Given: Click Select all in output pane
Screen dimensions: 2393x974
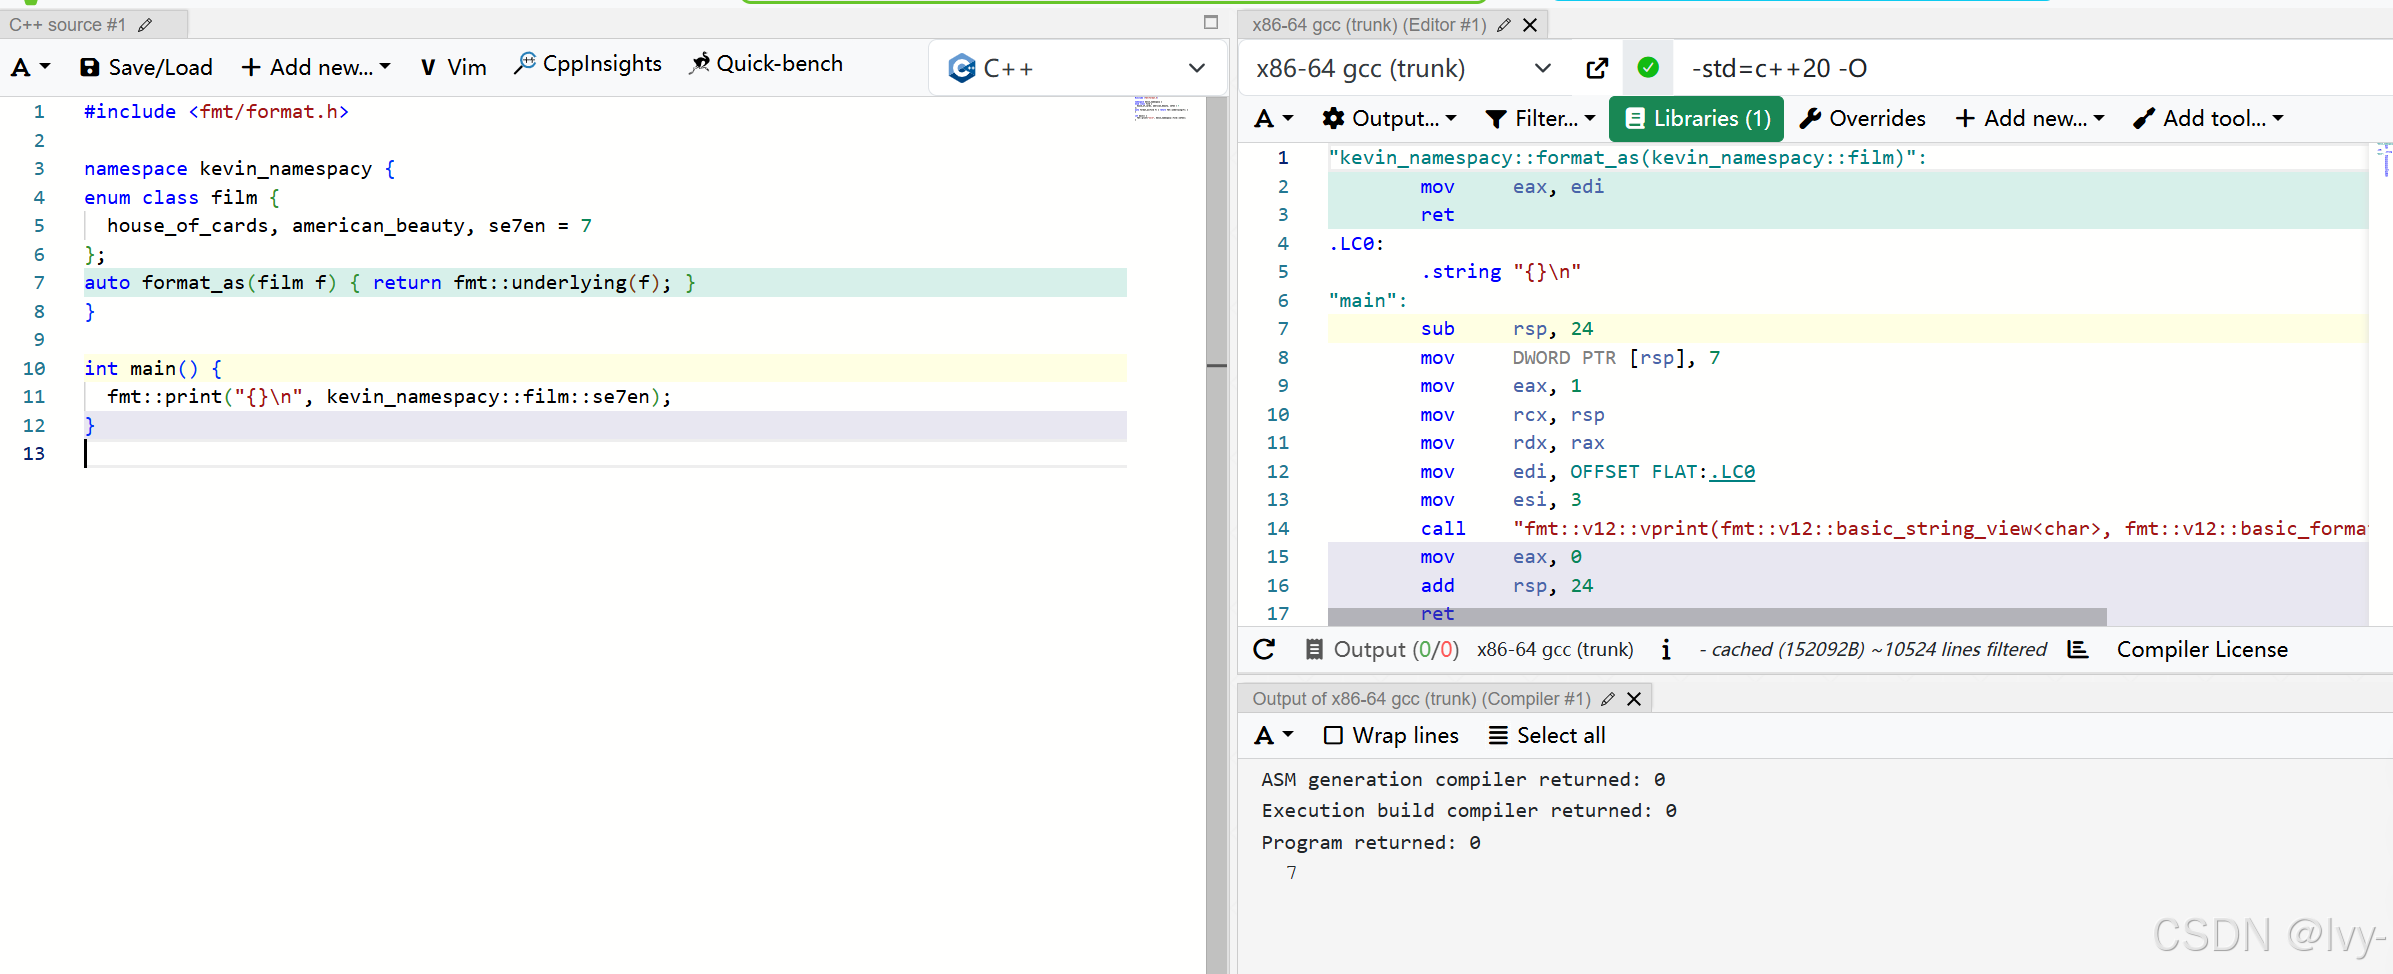Looking at the screenshot, I should click(1547, 736).
